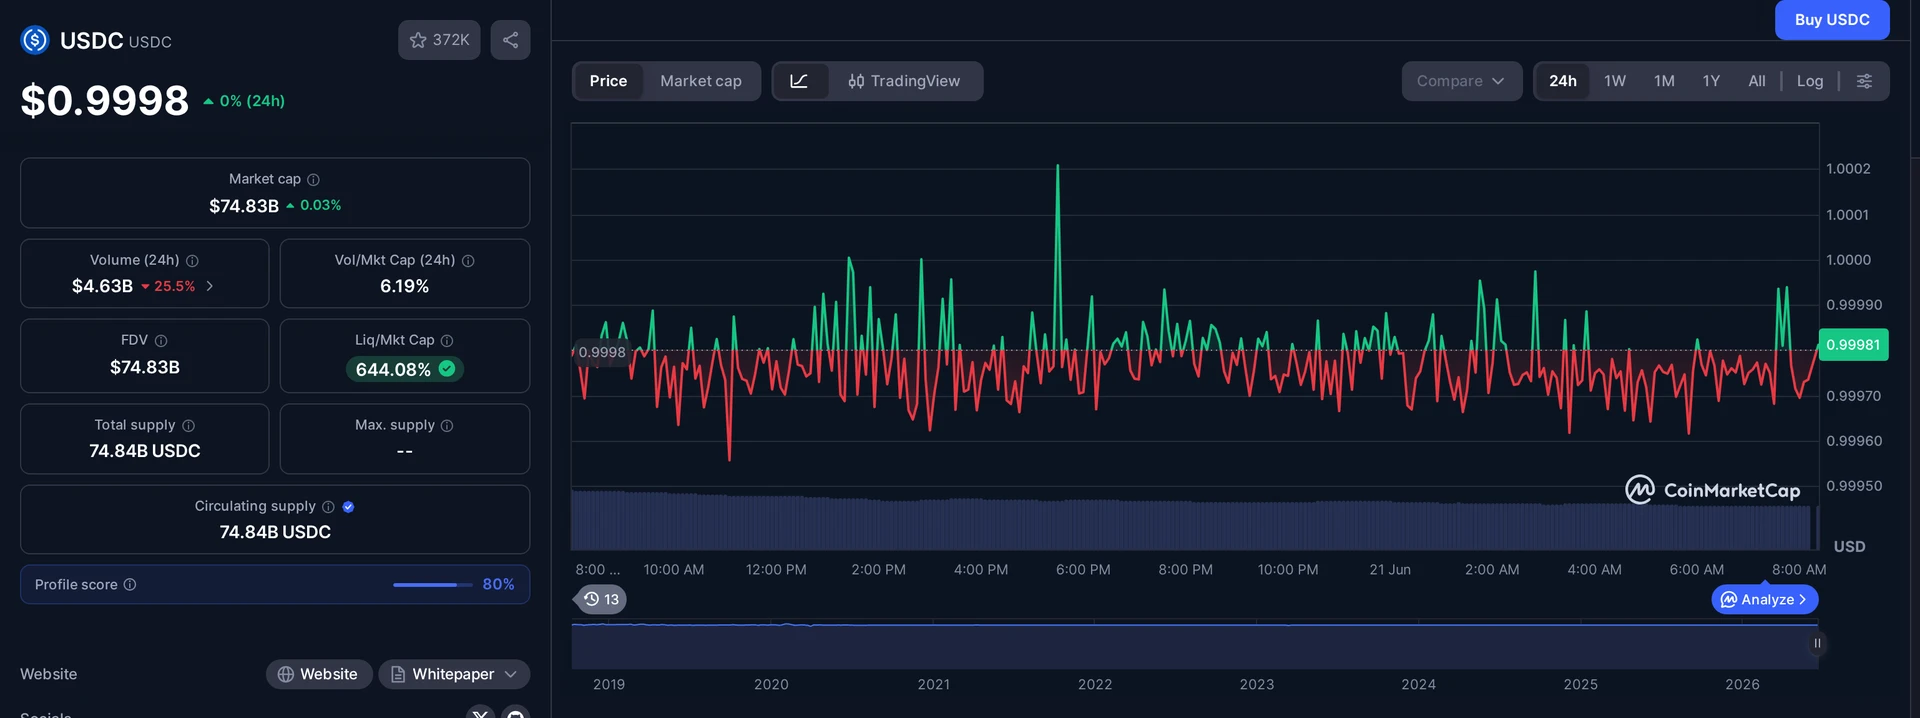1920x718 pixels.
Task: Open the Website link button
Action: [x=319, y=674]
